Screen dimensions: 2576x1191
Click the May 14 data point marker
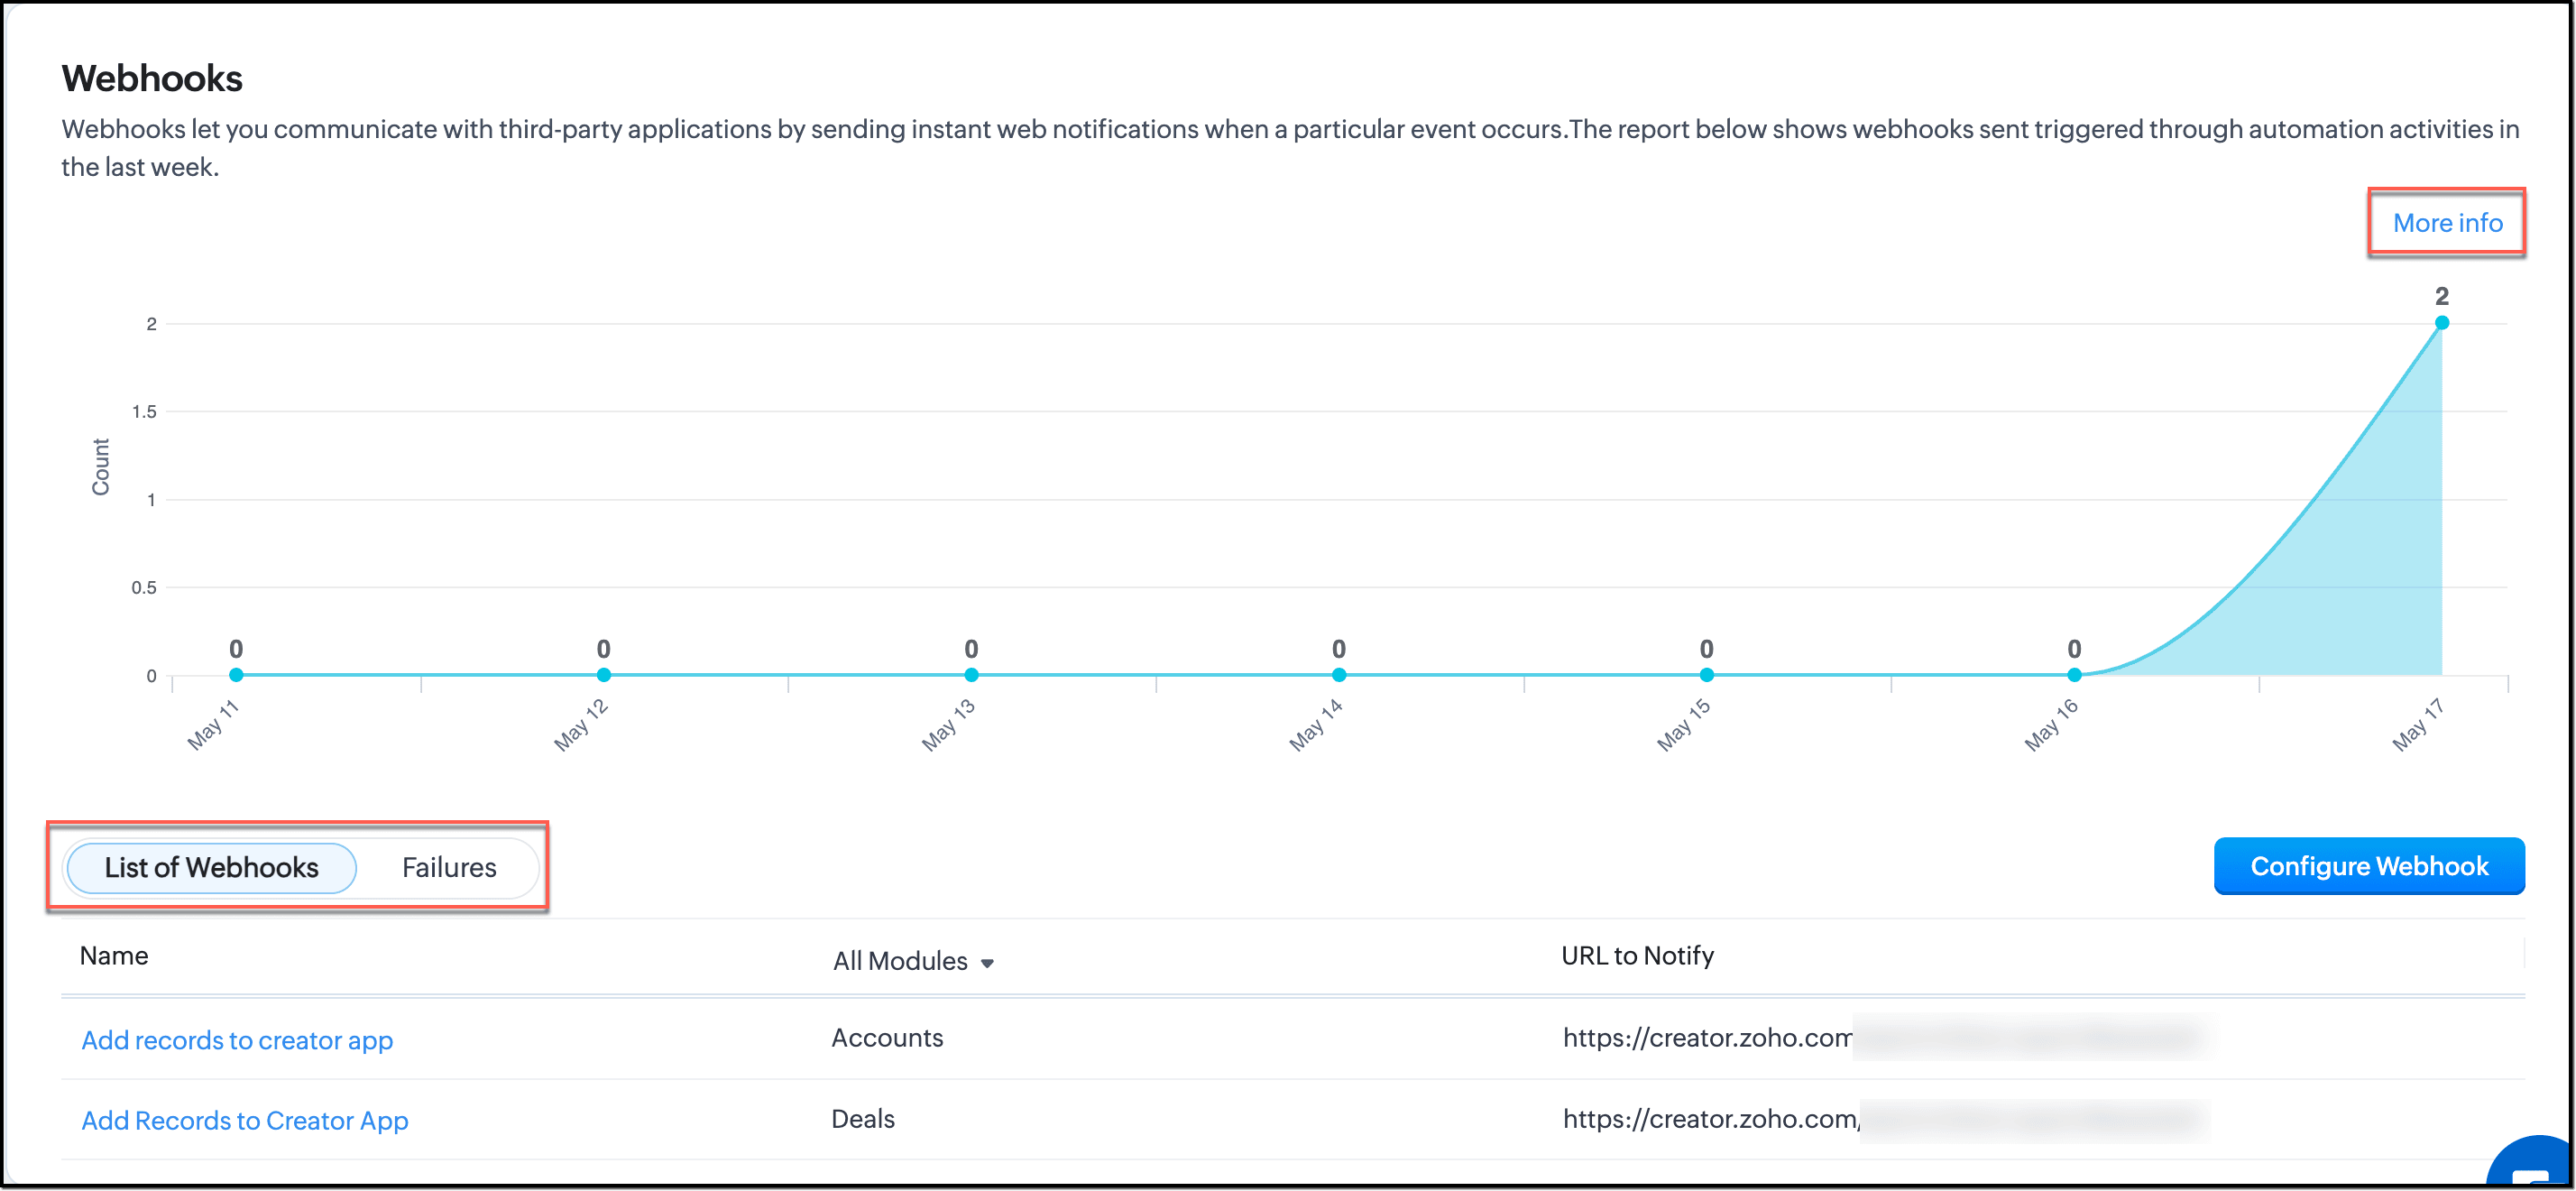[x=1339, y=675]
